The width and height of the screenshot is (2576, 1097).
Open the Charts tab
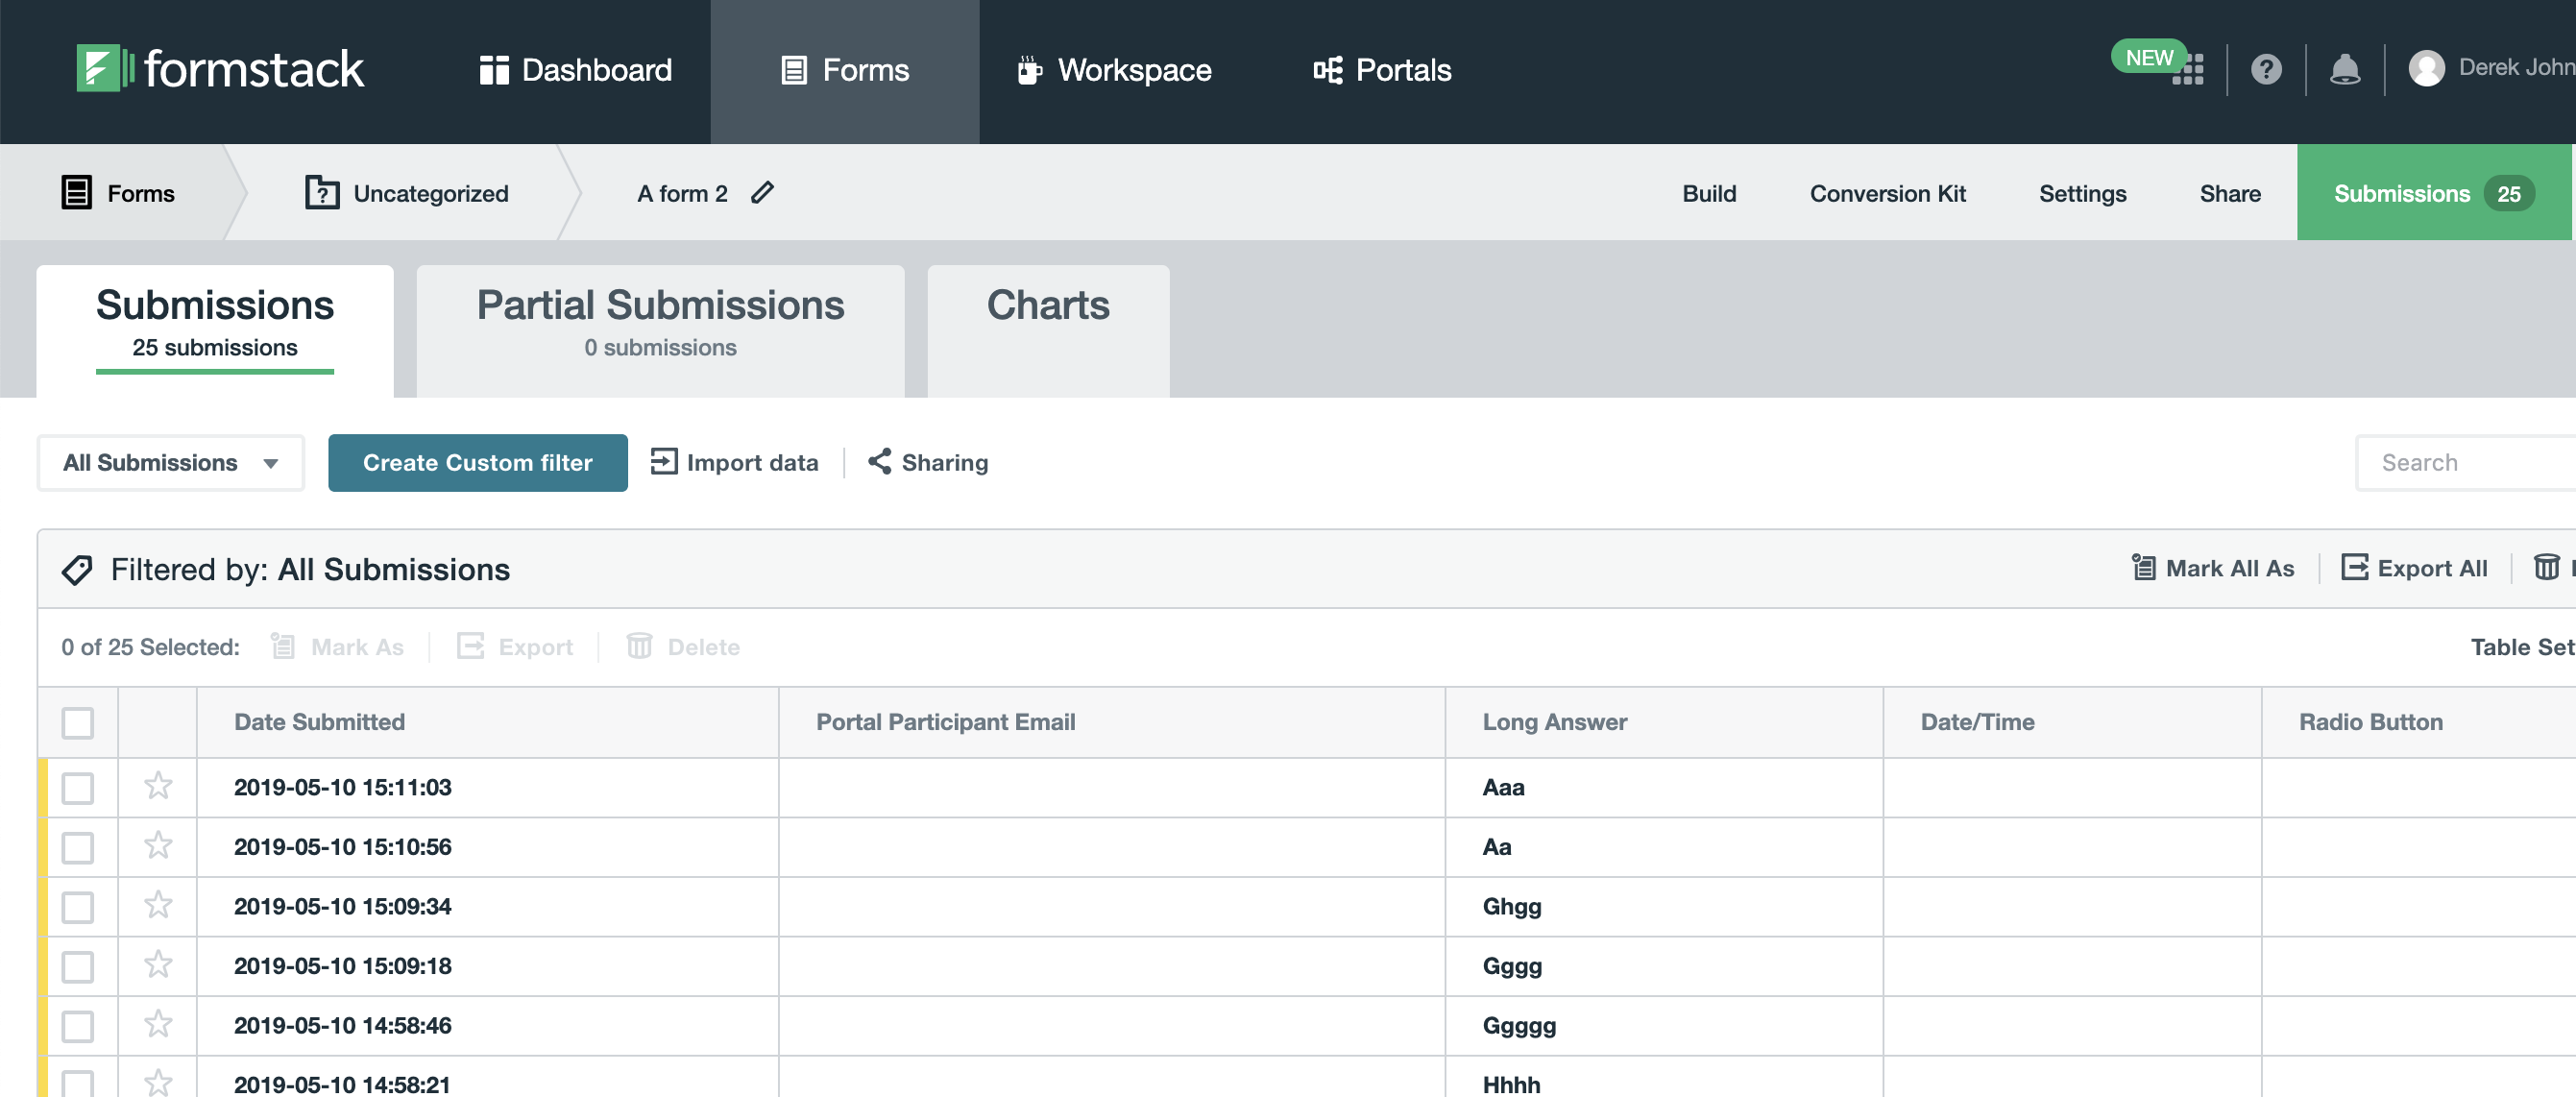[1048, 330]
